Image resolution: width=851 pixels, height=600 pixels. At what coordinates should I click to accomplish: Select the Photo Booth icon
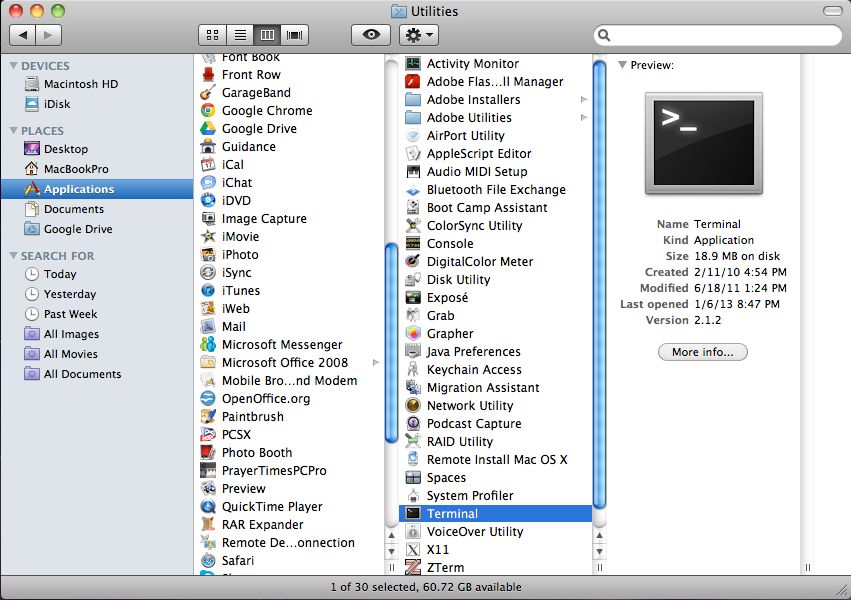(x=208, y=452)
